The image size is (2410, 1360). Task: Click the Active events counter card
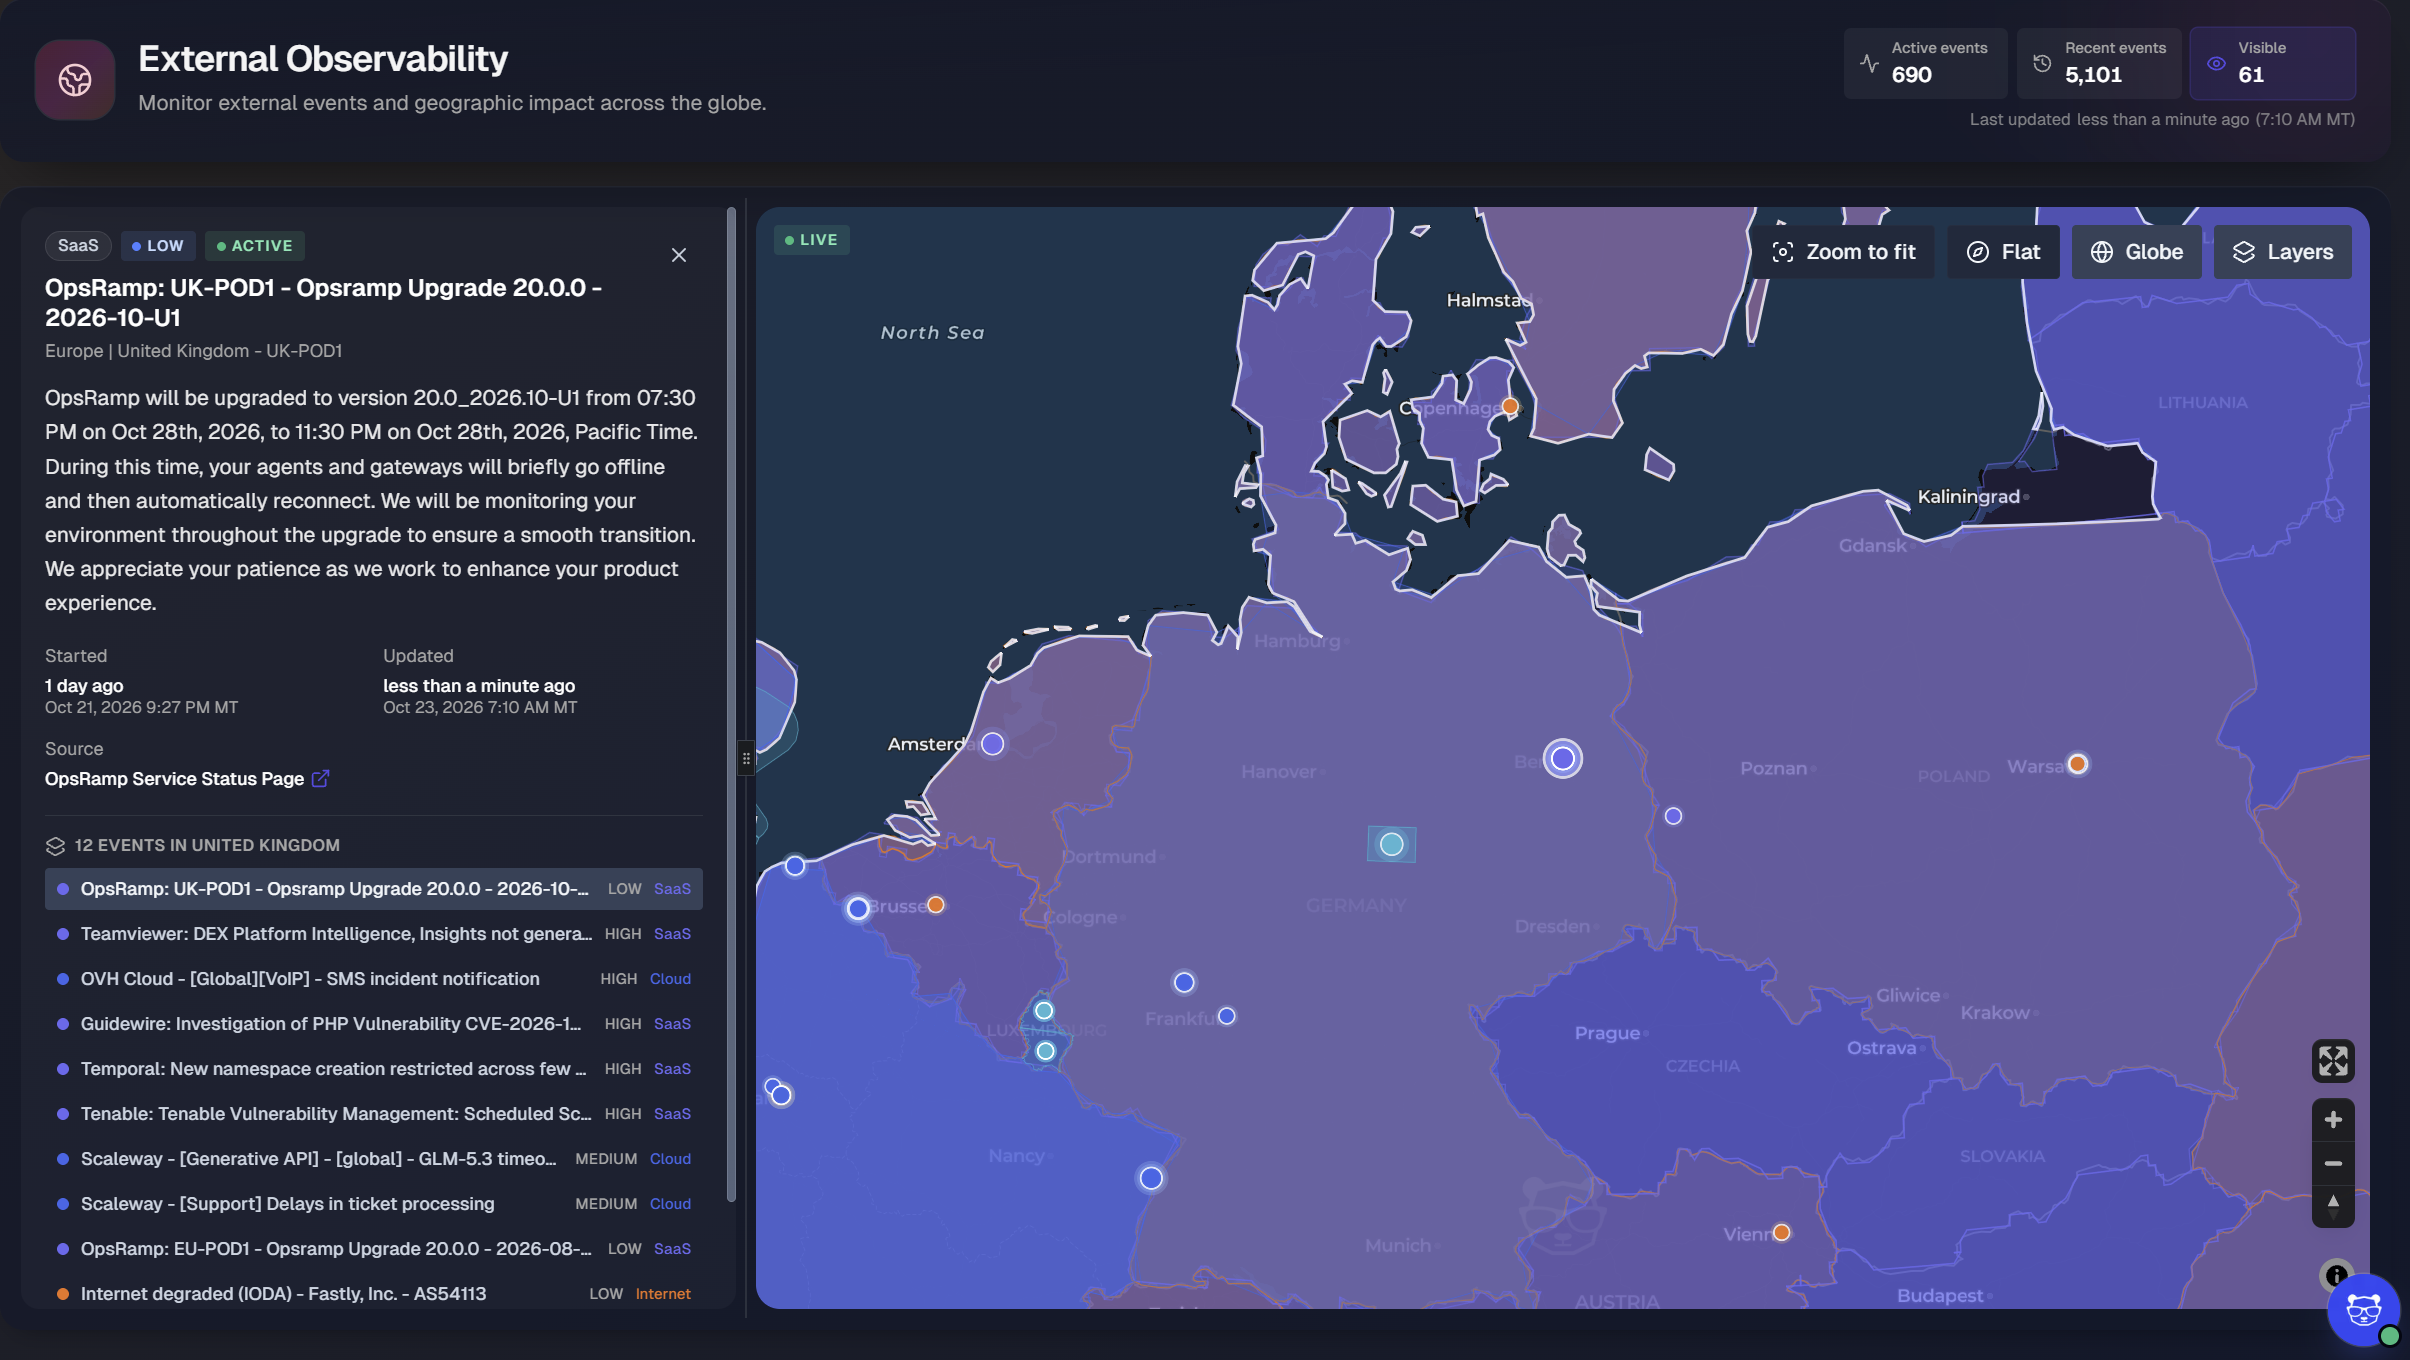1925,63
